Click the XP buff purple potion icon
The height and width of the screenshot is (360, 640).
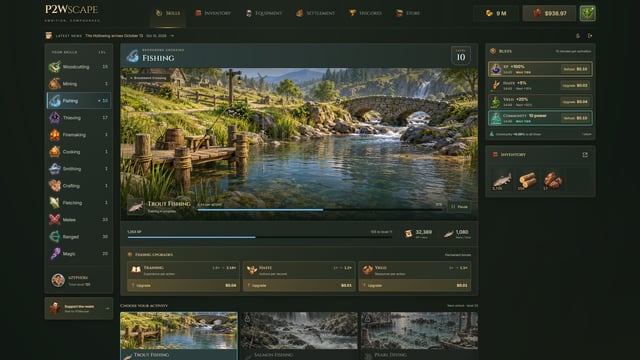pos(496,69)
